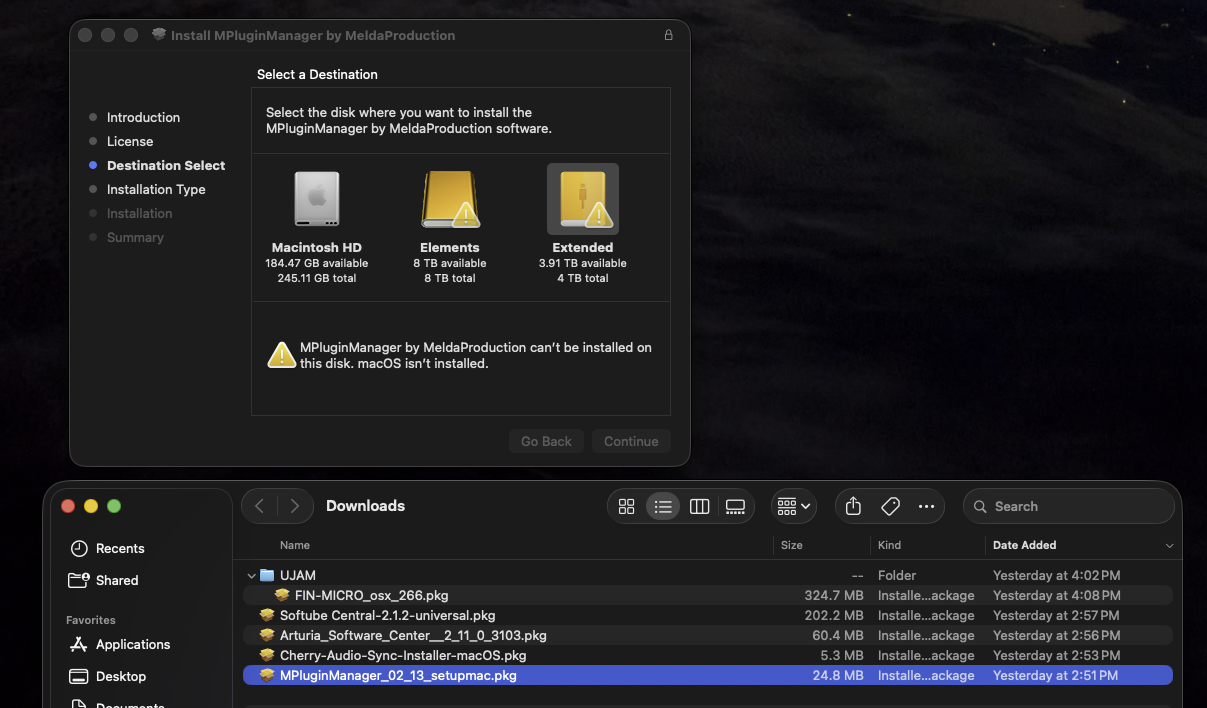The height and width of the screenshot is (708, 1207).
Task: Sort Finder list by Kind column
Action: click(x=889, y=545)
